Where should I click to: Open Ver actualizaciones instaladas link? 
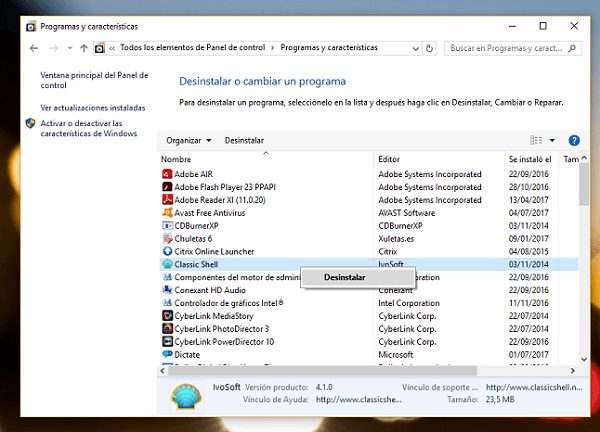[x=93, y=107]
